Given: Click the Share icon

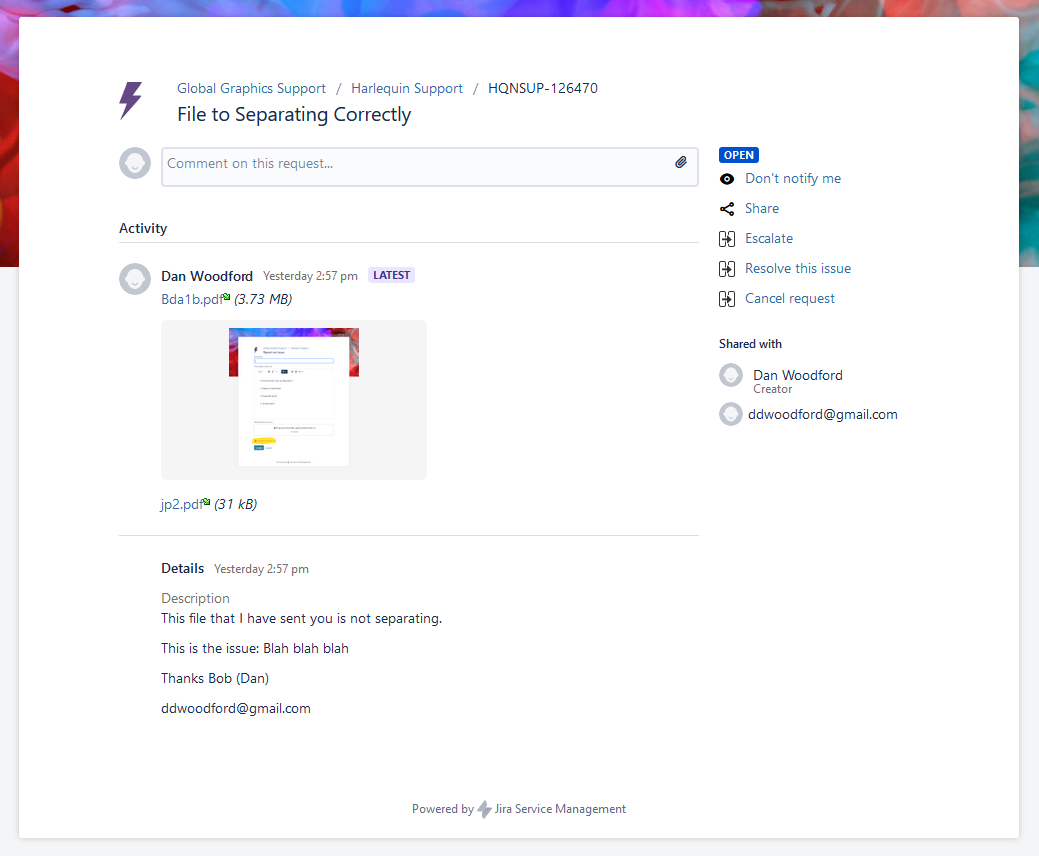Looking at the screenshot, I should pyautogui.click(x=727, y=209).
